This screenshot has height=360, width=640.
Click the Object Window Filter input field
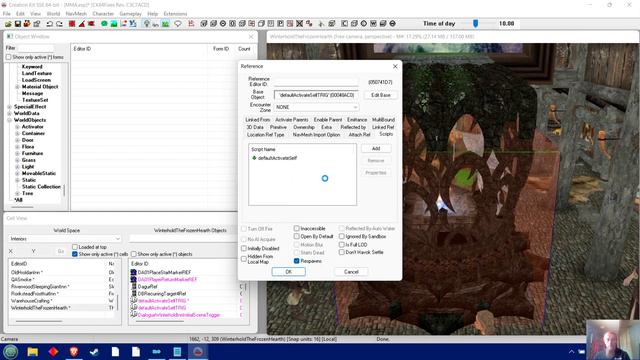tap(36, 48)
